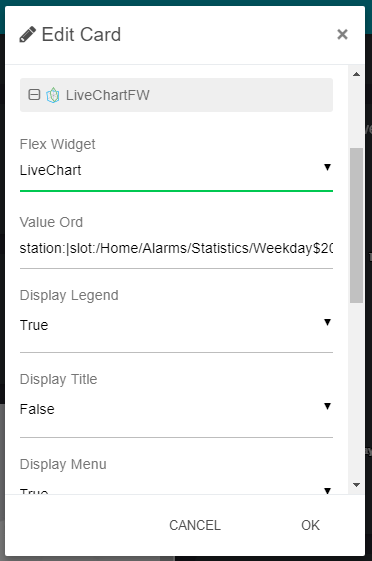Click the scrollbar up arrow
The image size is (372, 561).
(x=356, y=74)
